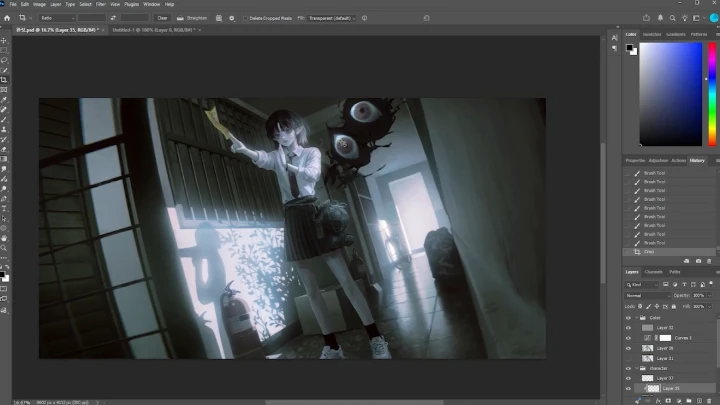Screen dimensions: 720x405
Task: Swap crop width and height values
Action: 113,18
